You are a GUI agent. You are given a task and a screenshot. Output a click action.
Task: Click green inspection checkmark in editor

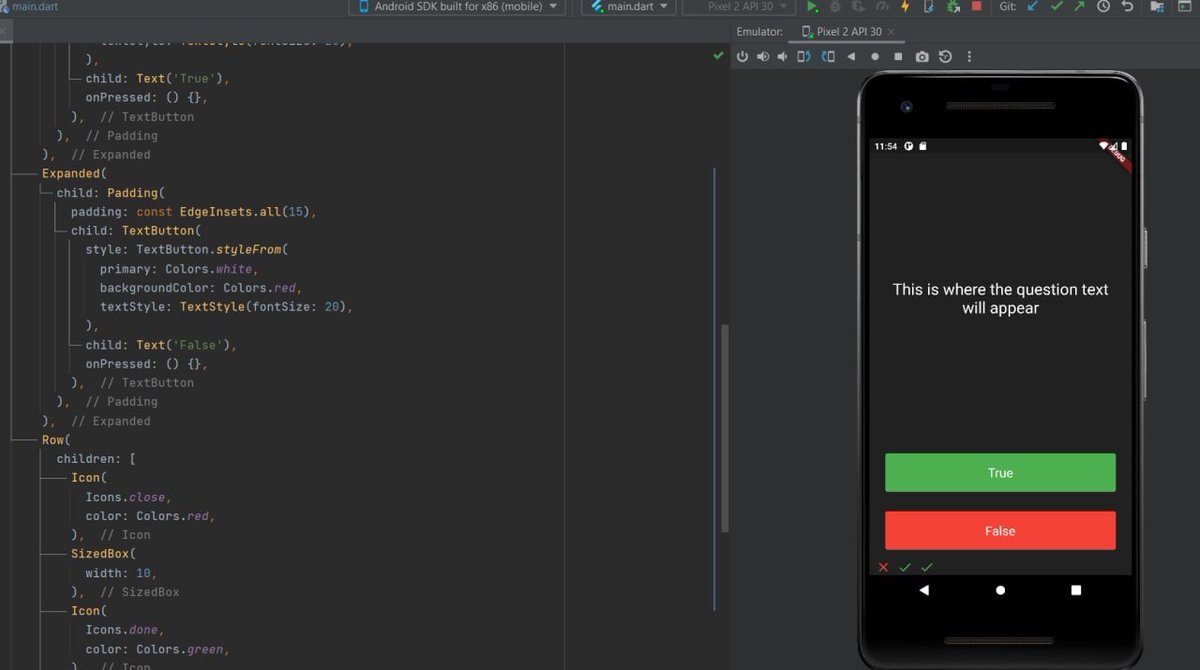(718, 57)
